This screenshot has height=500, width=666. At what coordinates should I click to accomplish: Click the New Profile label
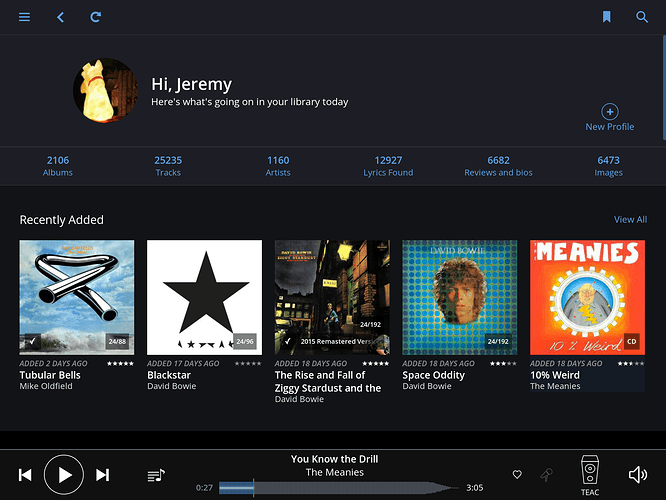[x=610, y=127]
